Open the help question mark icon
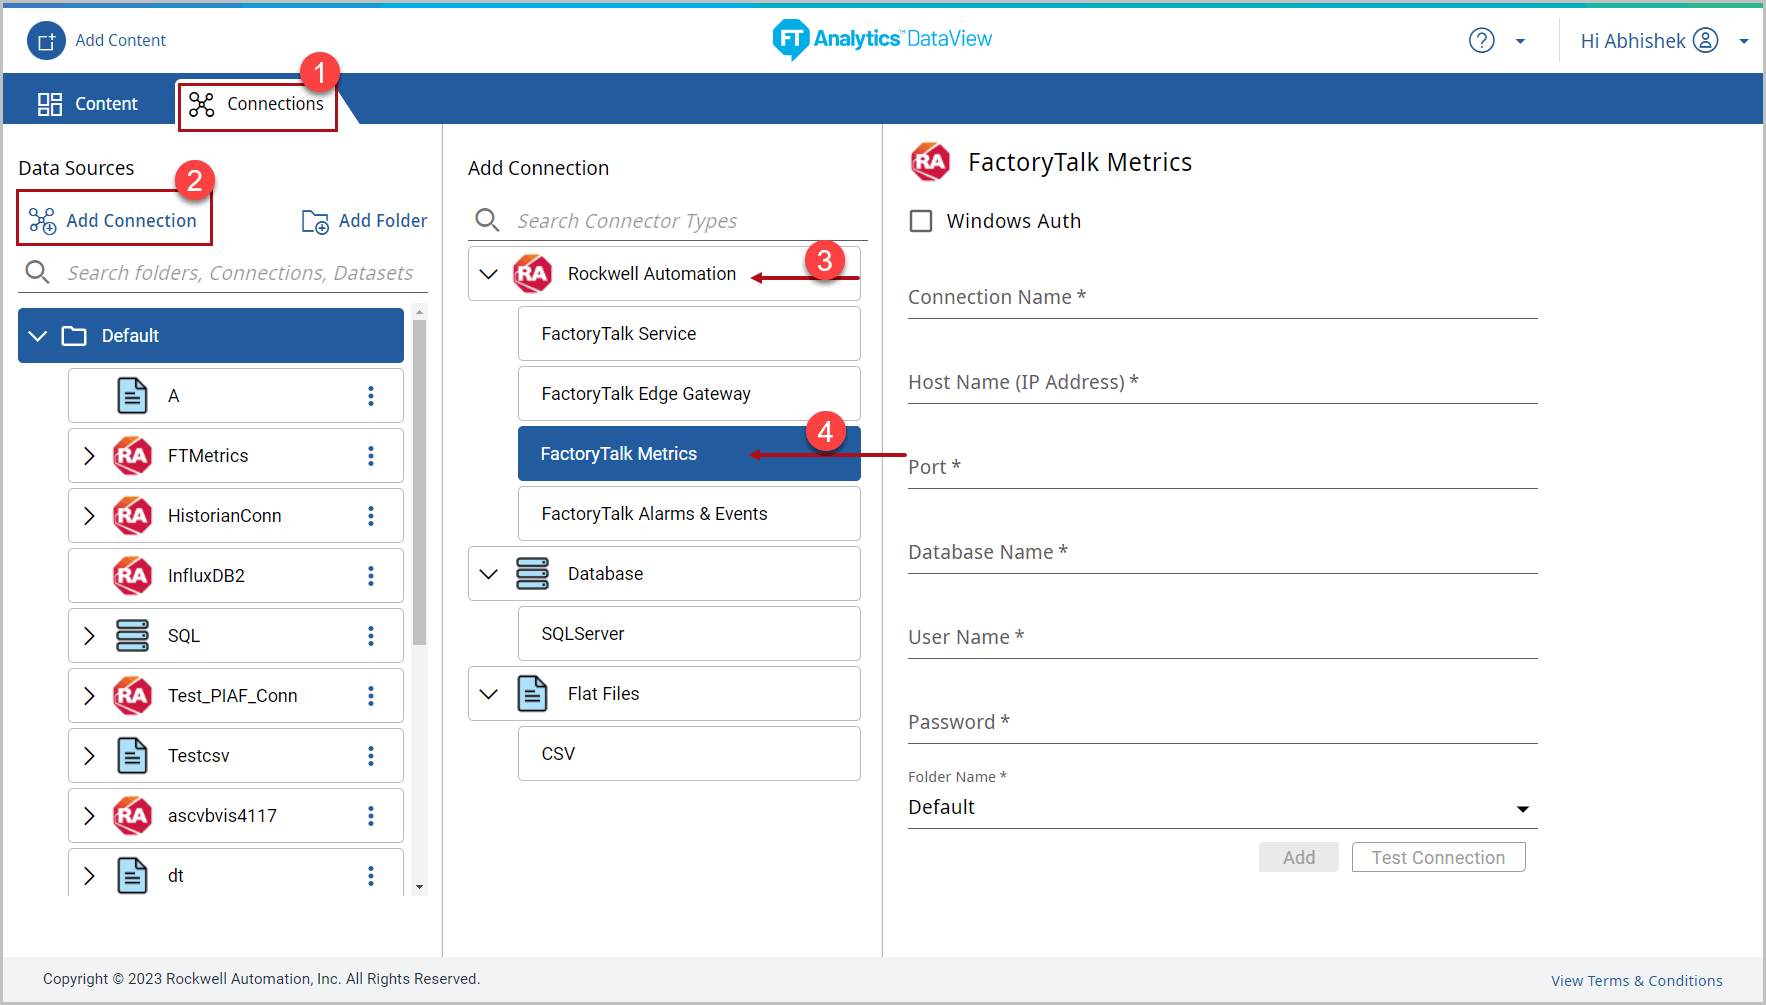This screenshot has width=1766, height=1005. click(x=1481, y=41)
